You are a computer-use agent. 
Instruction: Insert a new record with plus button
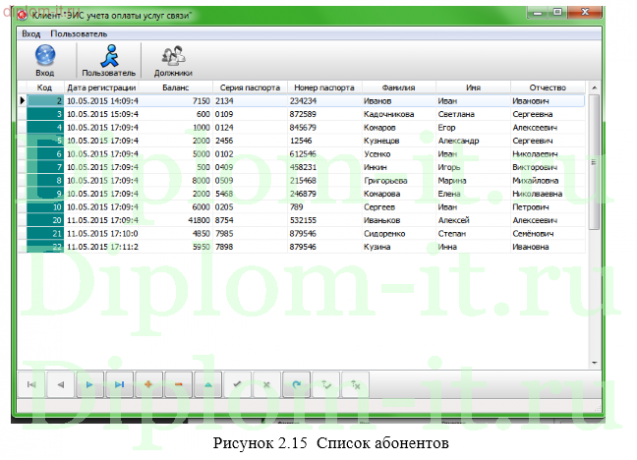pyautogui.click(x=149, y=383)
